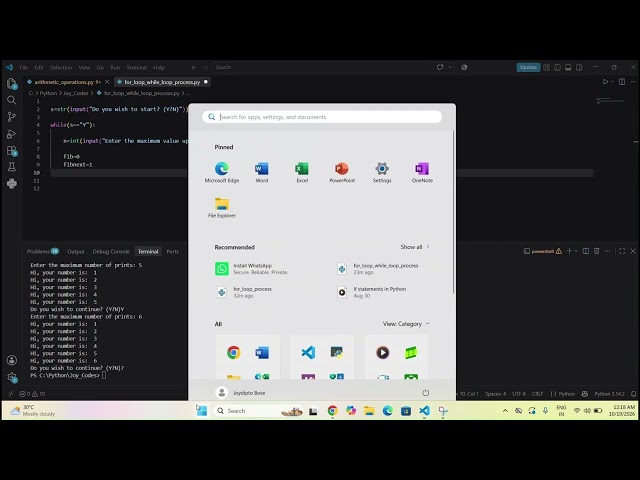The height and width of the screenshot is (480, 640).
Task: Switch to the Problems panel tab
Action: [x=42, y=251]
